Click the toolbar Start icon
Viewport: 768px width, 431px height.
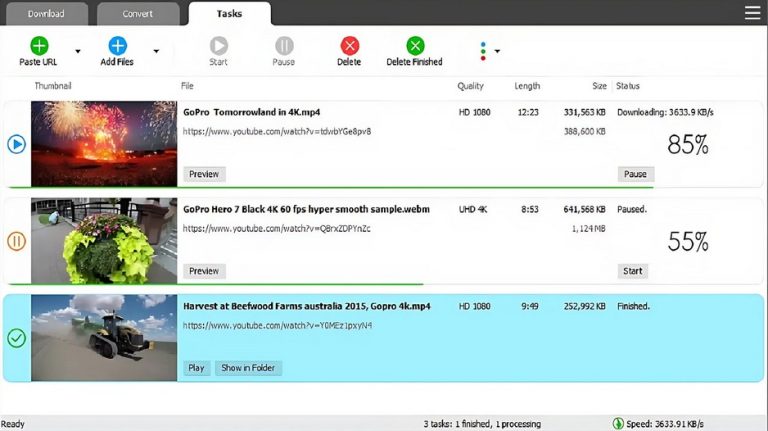coord(218,46)
